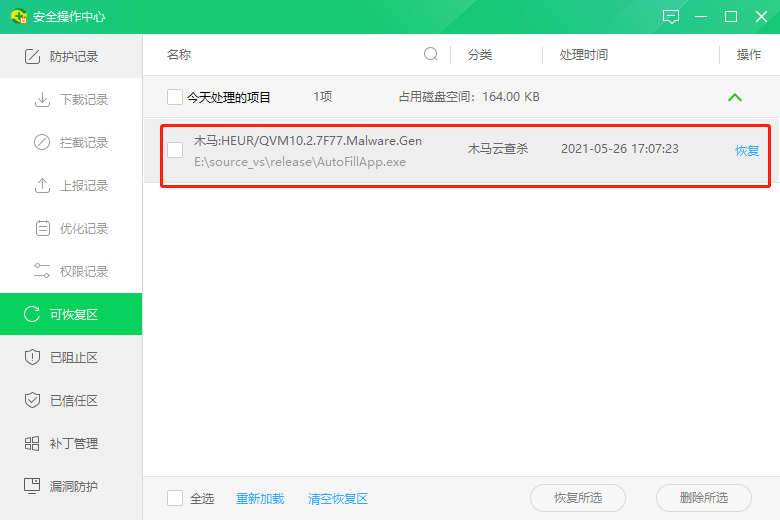Select 权限记录 in sidebar
Viewport: 780px width, 520px height.
tap(71, 271)
